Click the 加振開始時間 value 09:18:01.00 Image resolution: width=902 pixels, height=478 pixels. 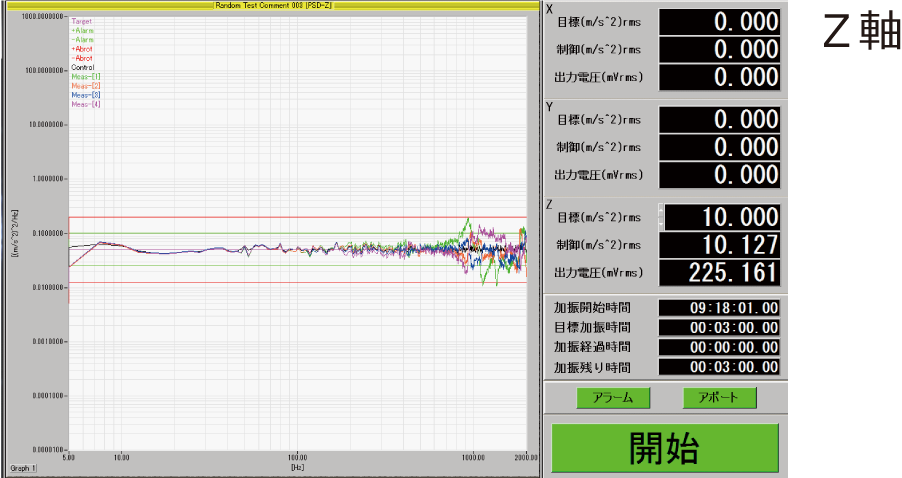(x=720, y=308)
